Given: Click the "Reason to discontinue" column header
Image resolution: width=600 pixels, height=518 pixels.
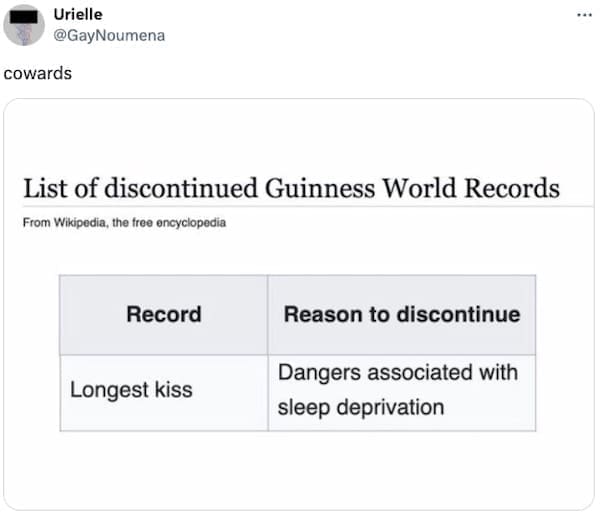Looking at the screenshot, I should coord(402,314).
